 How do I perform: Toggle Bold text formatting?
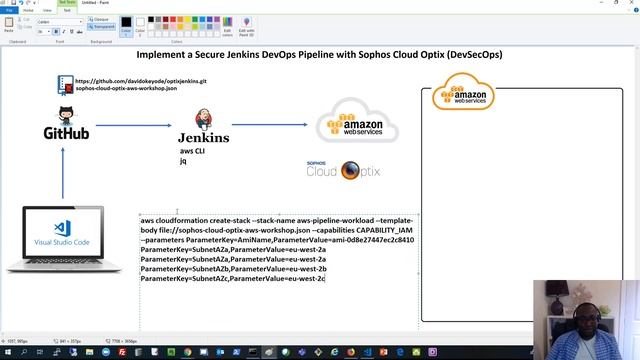pos(56,31)
